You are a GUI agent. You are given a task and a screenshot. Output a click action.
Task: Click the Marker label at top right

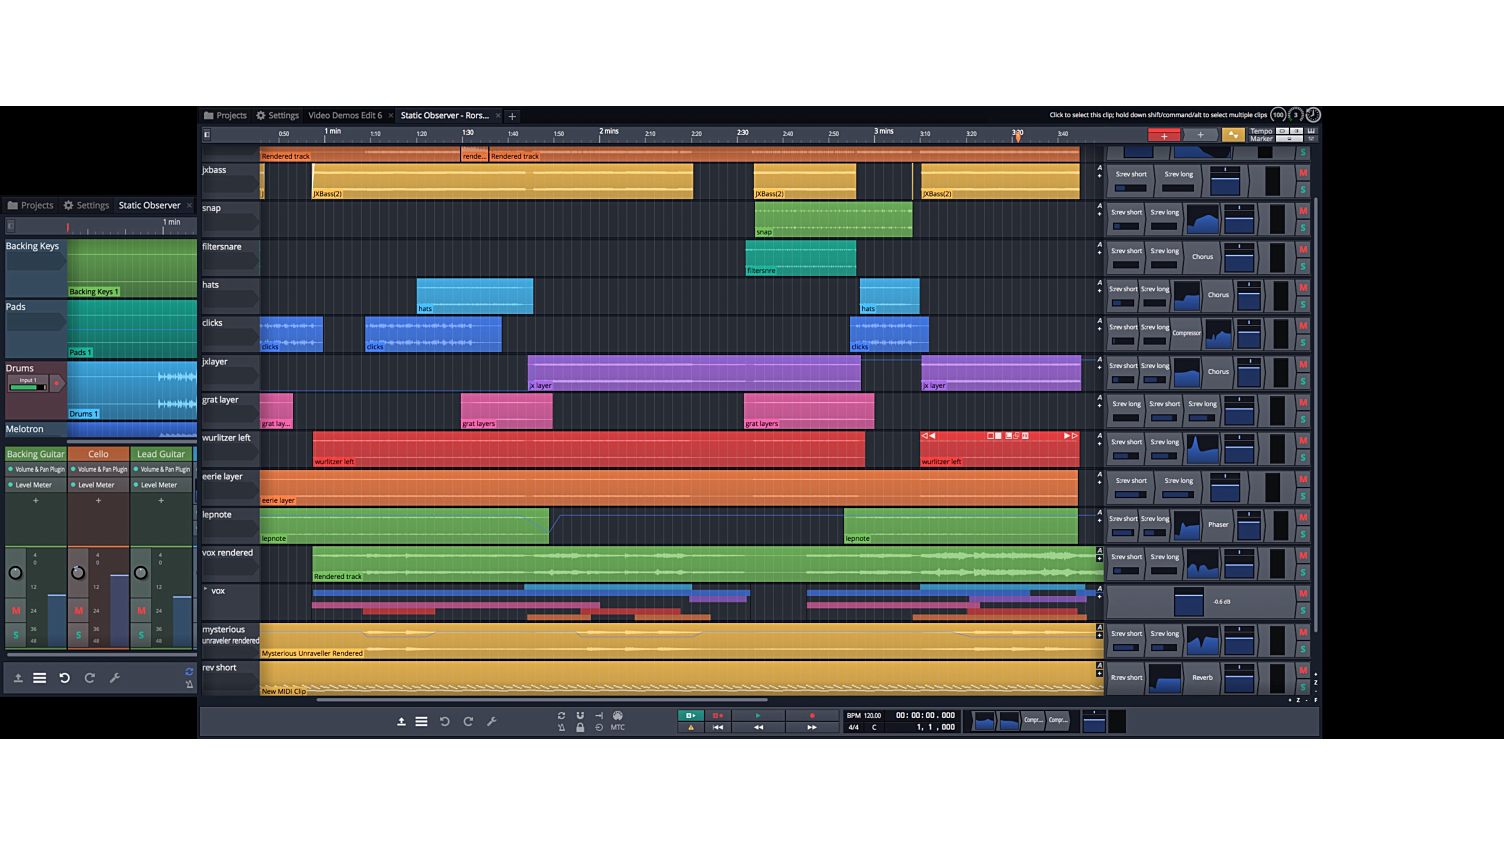[1261, 139]
